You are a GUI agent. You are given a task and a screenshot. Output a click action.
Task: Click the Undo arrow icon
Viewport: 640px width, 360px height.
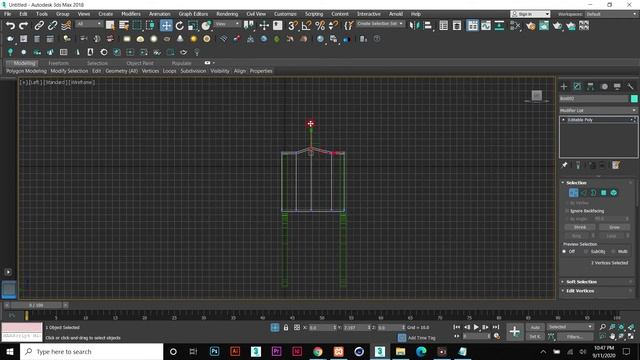tap(10, 26)
